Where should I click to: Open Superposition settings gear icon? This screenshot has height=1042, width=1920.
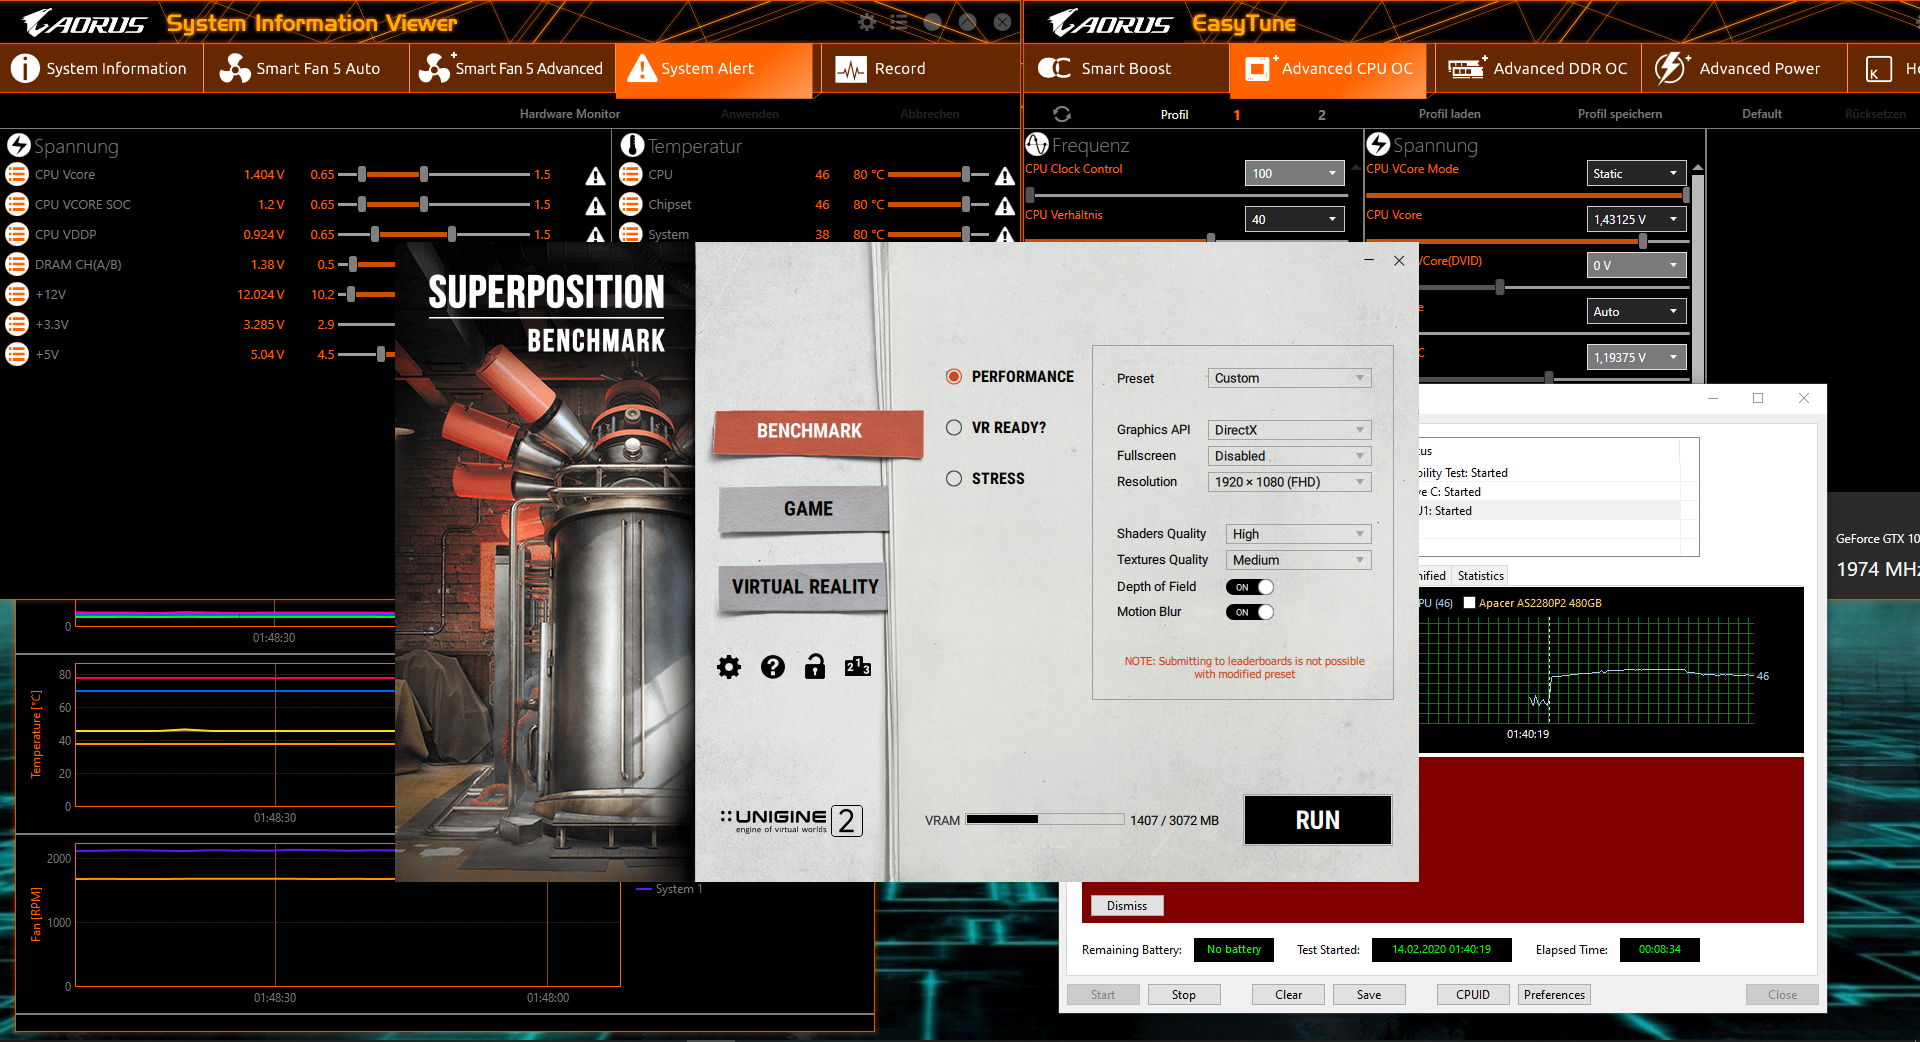pos(729,667)
